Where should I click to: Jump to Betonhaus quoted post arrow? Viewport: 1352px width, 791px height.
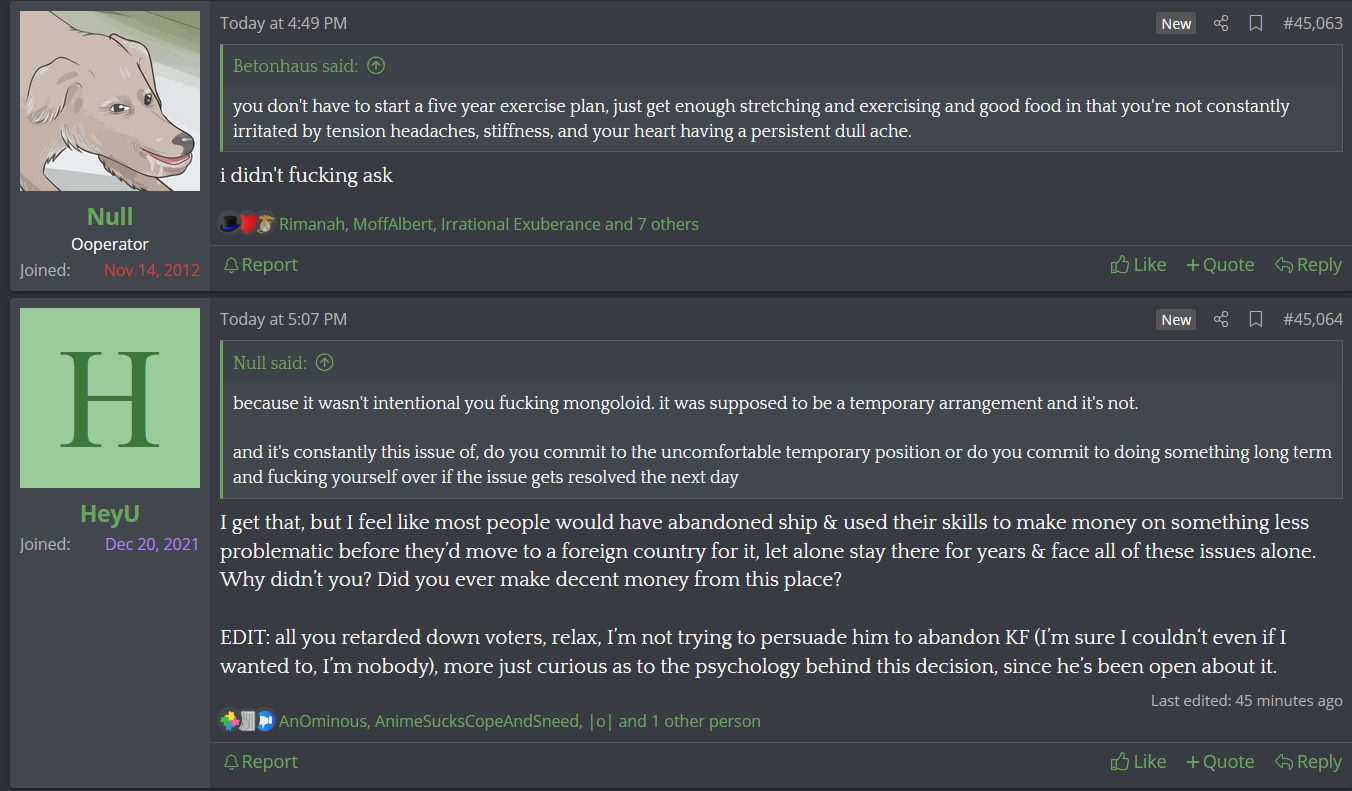click(x=376, y=66)
